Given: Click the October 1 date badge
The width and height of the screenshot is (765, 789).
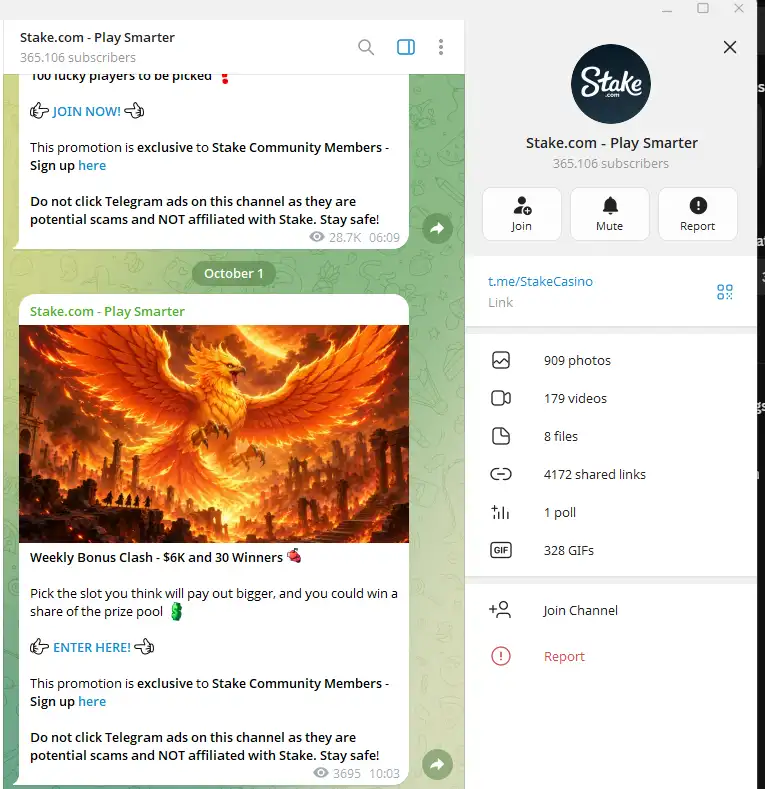Looking at the screenshot, I should (234, 273).
